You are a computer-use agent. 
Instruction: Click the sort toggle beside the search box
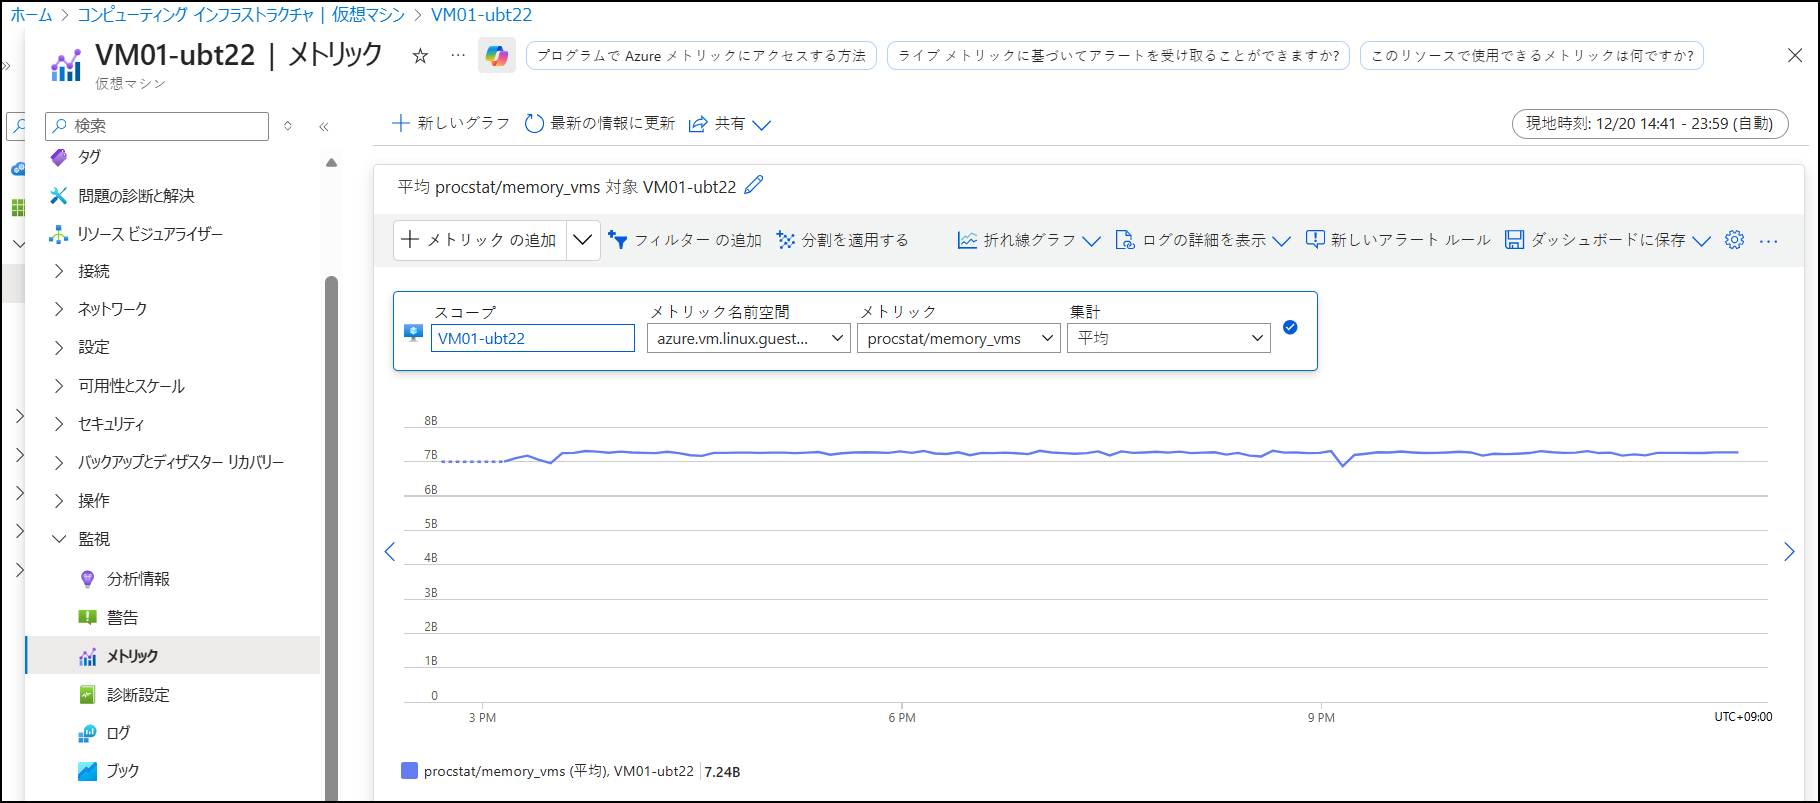[288, 126]
